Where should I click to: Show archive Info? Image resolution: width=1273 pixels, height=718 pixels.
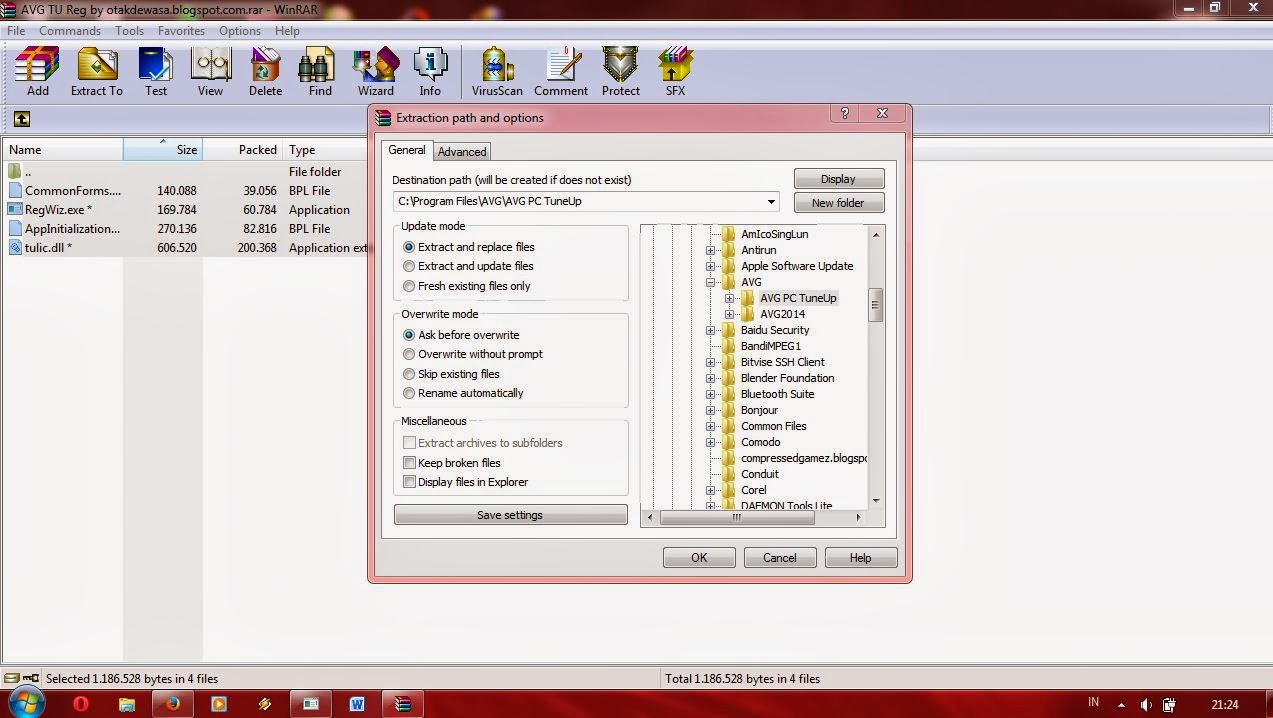tap(430, 72)
